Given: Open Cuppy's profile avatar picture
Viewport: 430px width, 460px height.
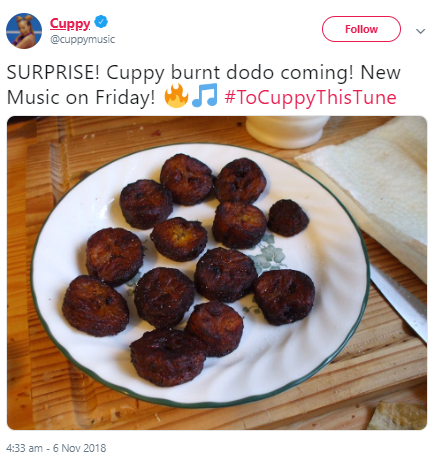Looking at the screenshot, I should point(24,31).
